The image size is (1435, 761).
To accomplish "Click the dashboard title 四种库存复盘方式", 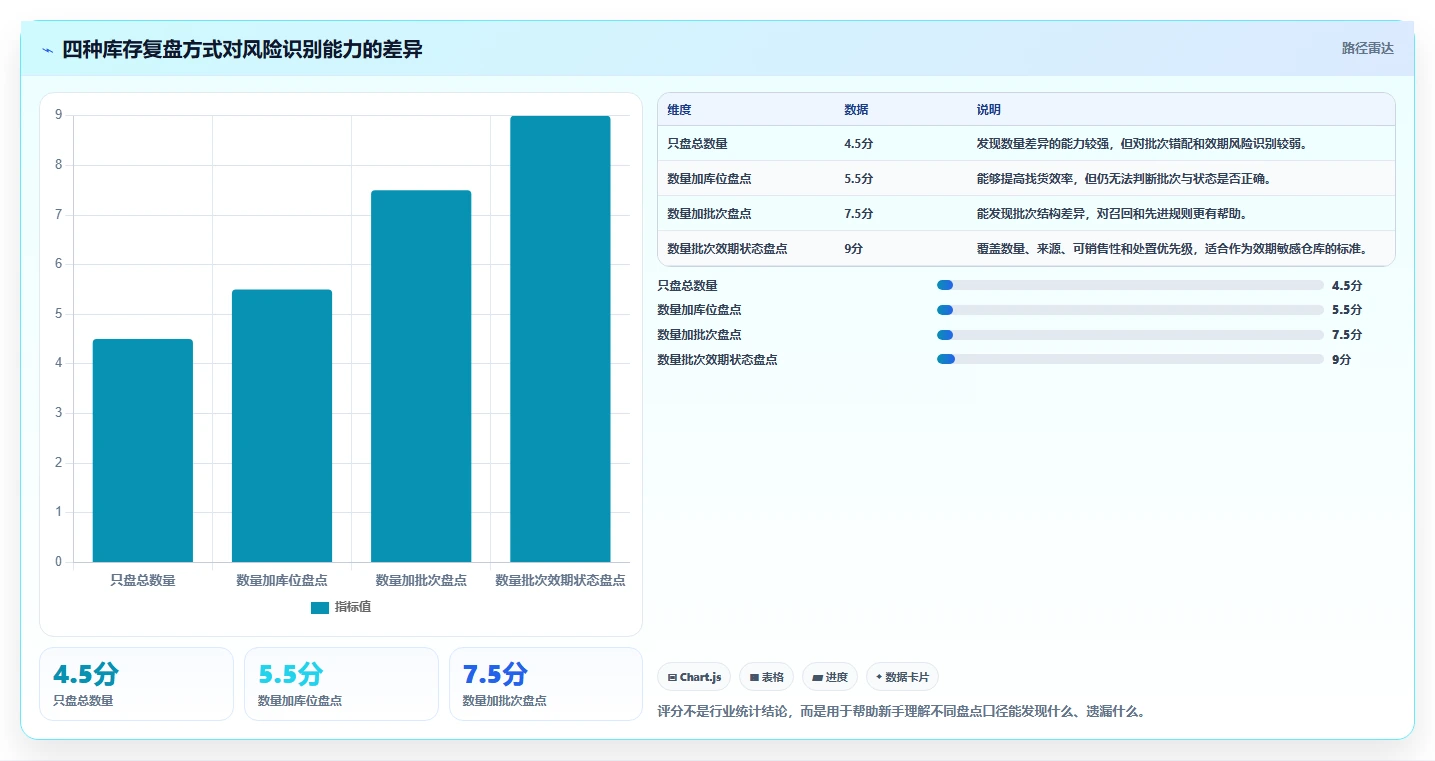I will pyautogui.click(x=242, y=49).
